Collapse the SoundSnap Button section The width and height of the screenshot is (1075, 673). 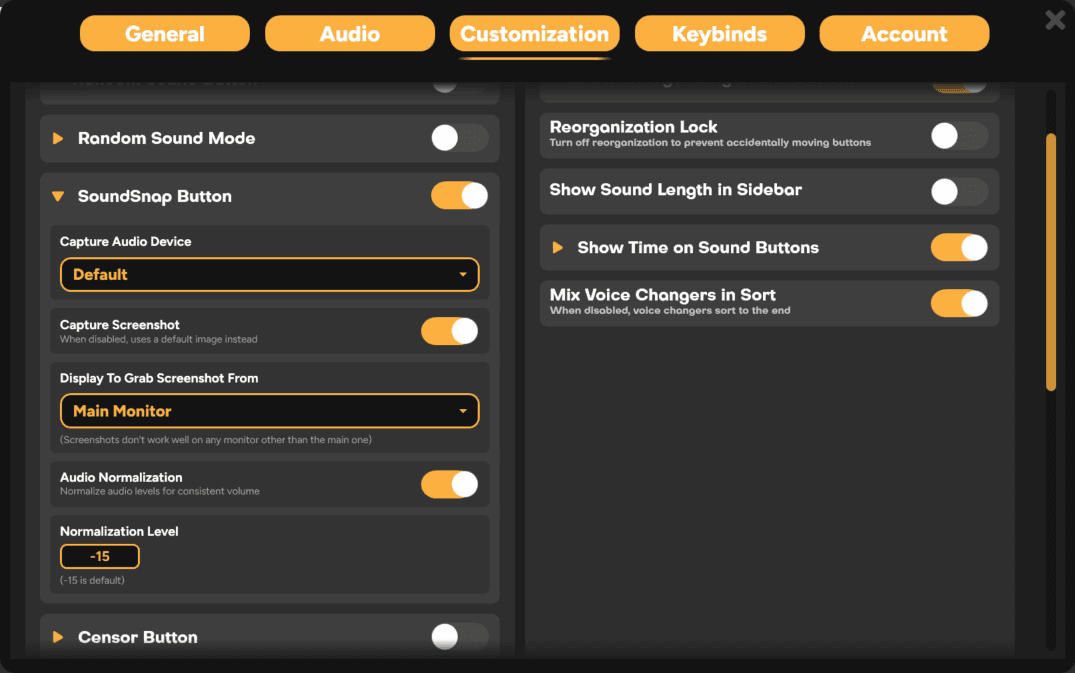click(58, 195)
